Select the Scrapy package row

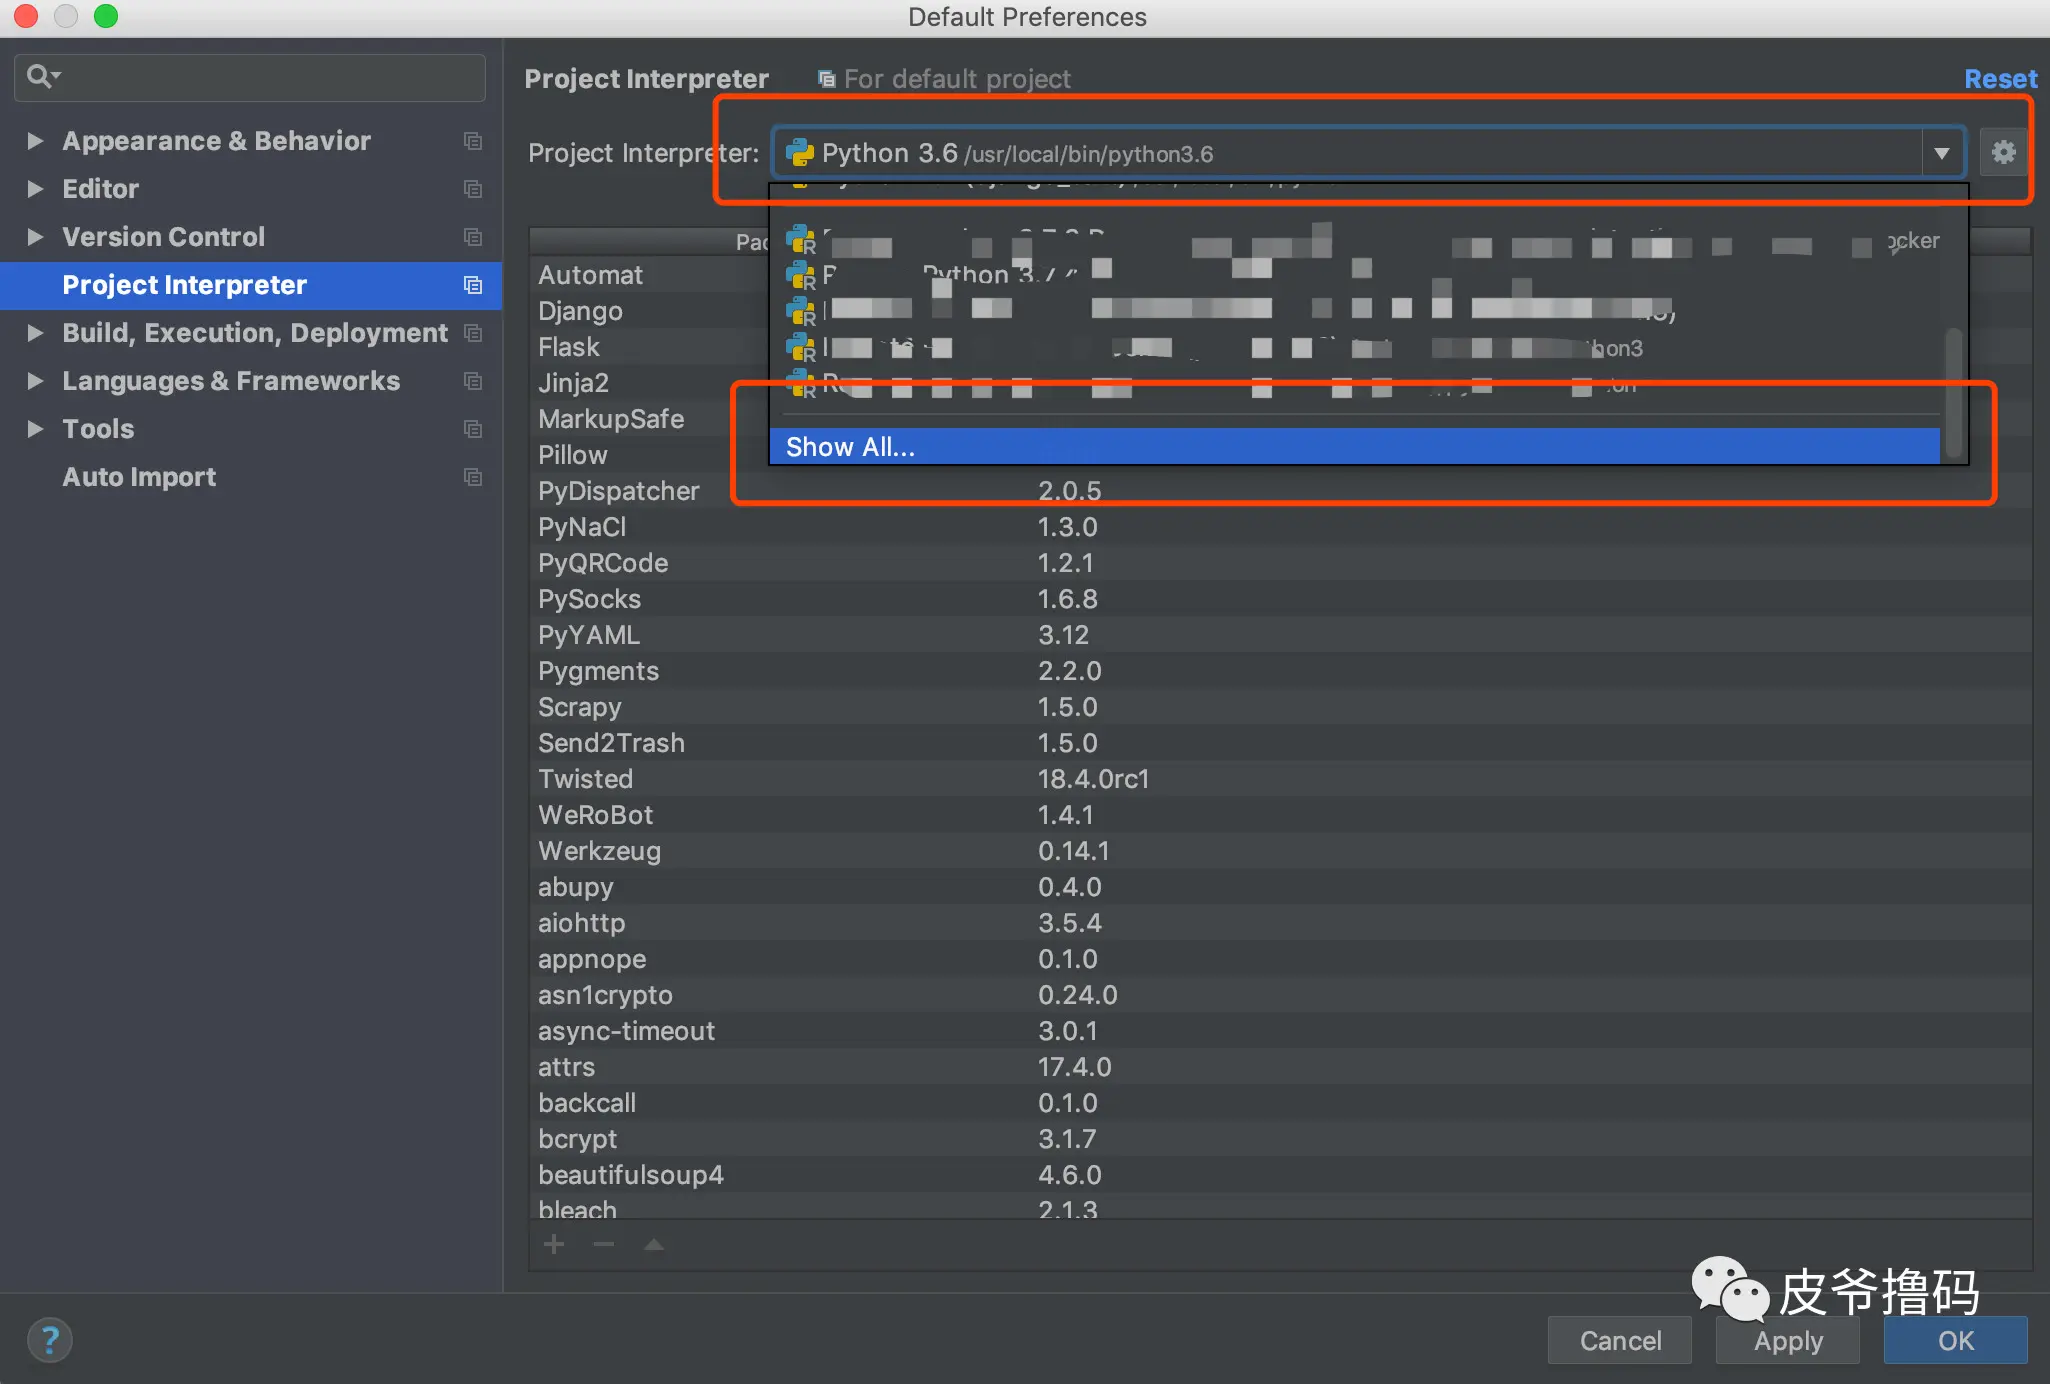pyautogui.click(x=580, y=707)
